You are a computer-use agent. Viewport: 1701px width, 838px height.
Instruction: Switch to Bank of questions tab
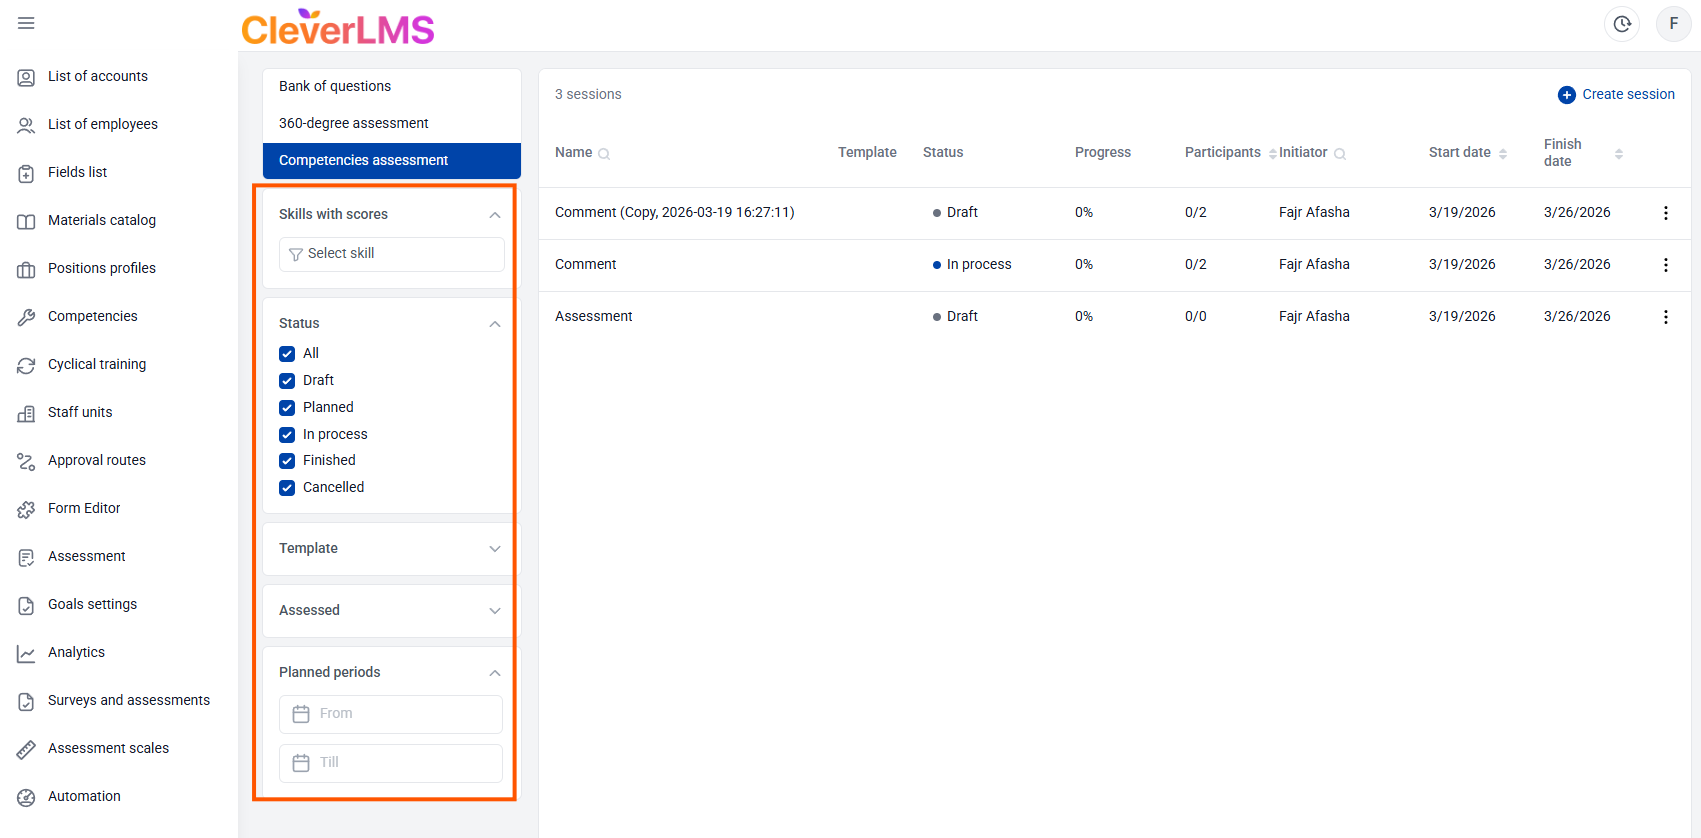[335, 86]
